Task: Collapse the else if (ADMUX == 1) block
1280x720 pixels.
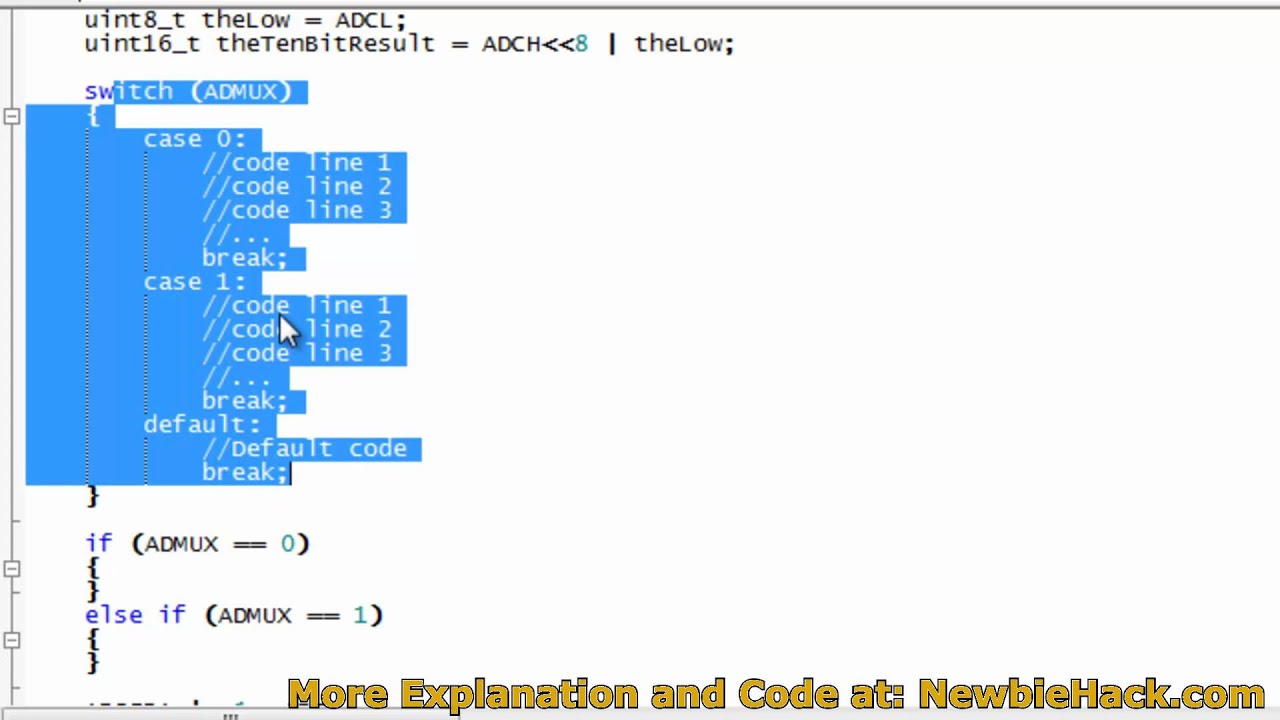Action: 11,640
